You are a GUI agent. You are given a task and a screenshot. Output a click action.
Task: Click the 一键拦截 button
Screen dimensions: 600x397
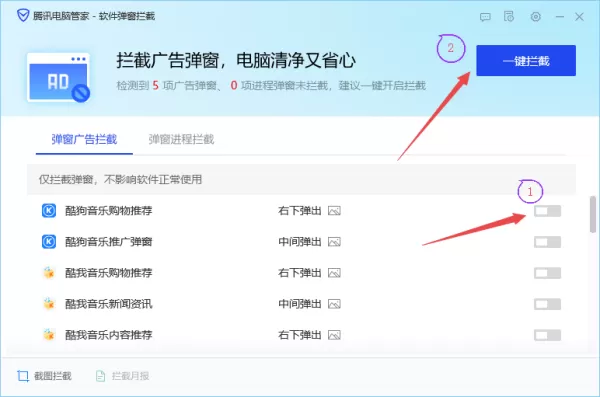[526, 60]
